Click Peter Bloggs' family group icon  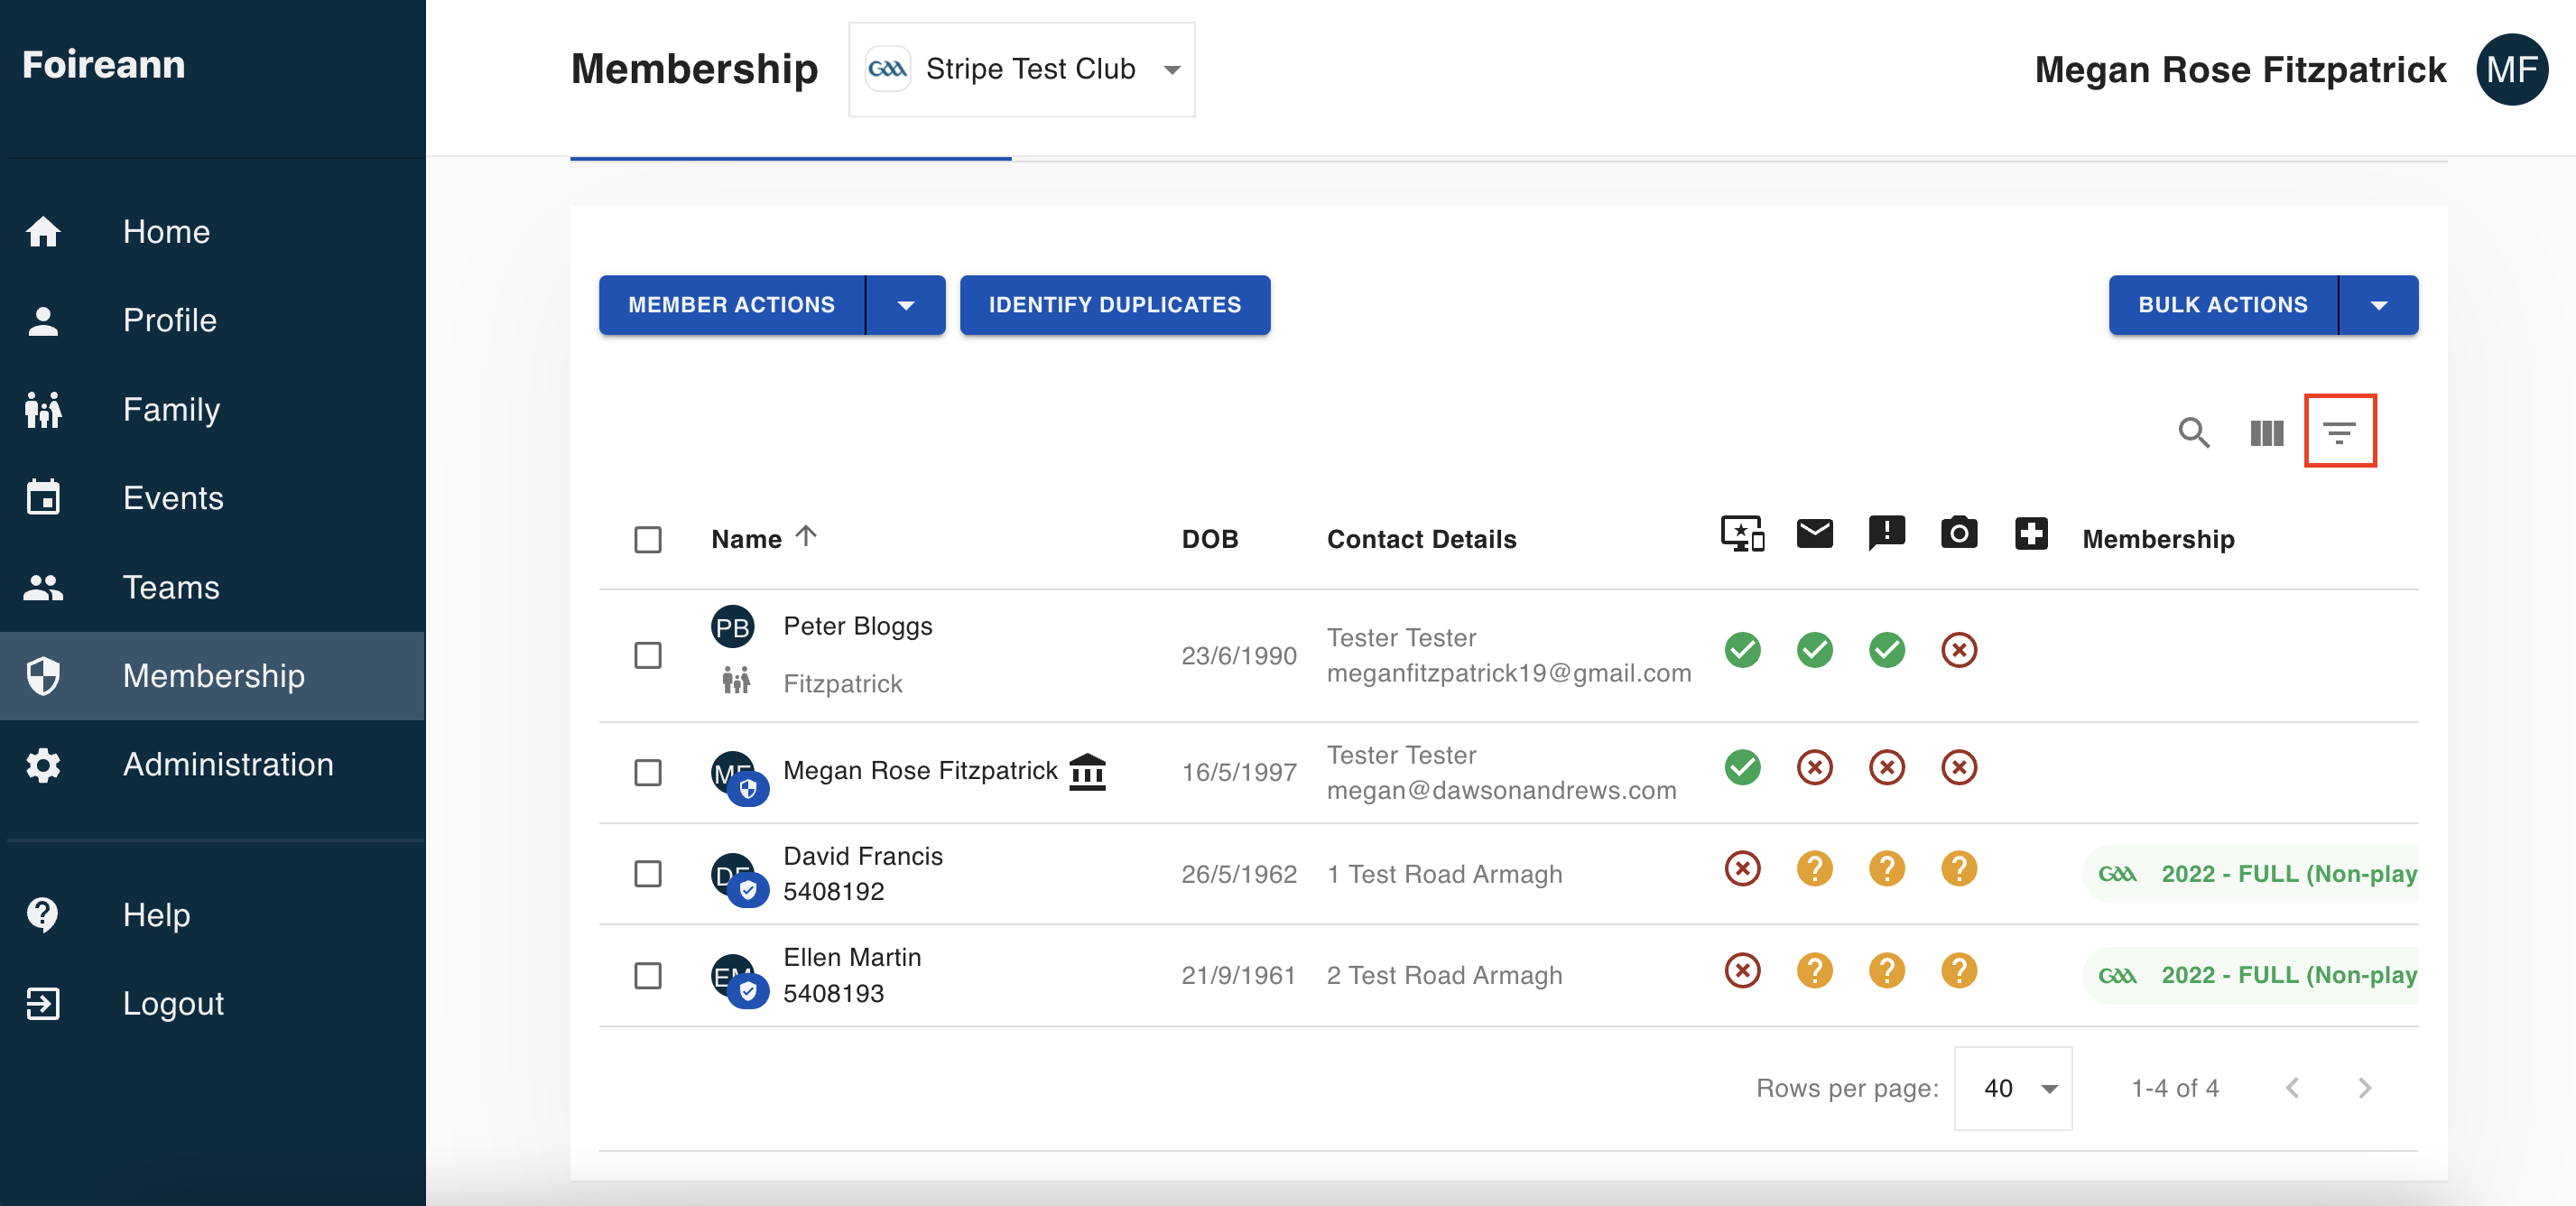[736, 681]
